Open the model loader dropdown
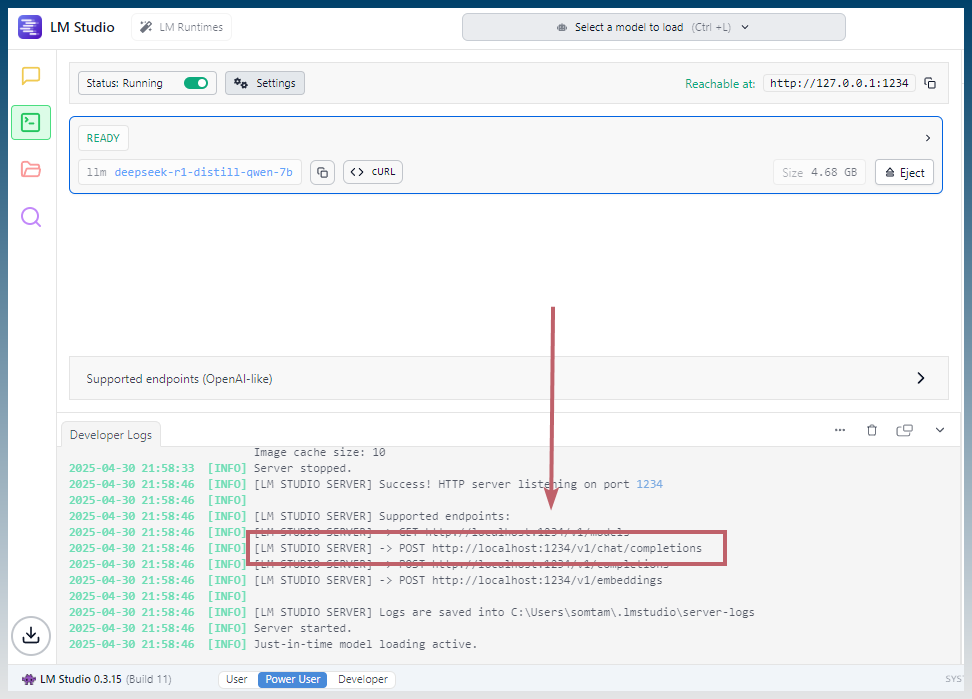The height and width of the screenshot is (699, 972). click(653, 27)
